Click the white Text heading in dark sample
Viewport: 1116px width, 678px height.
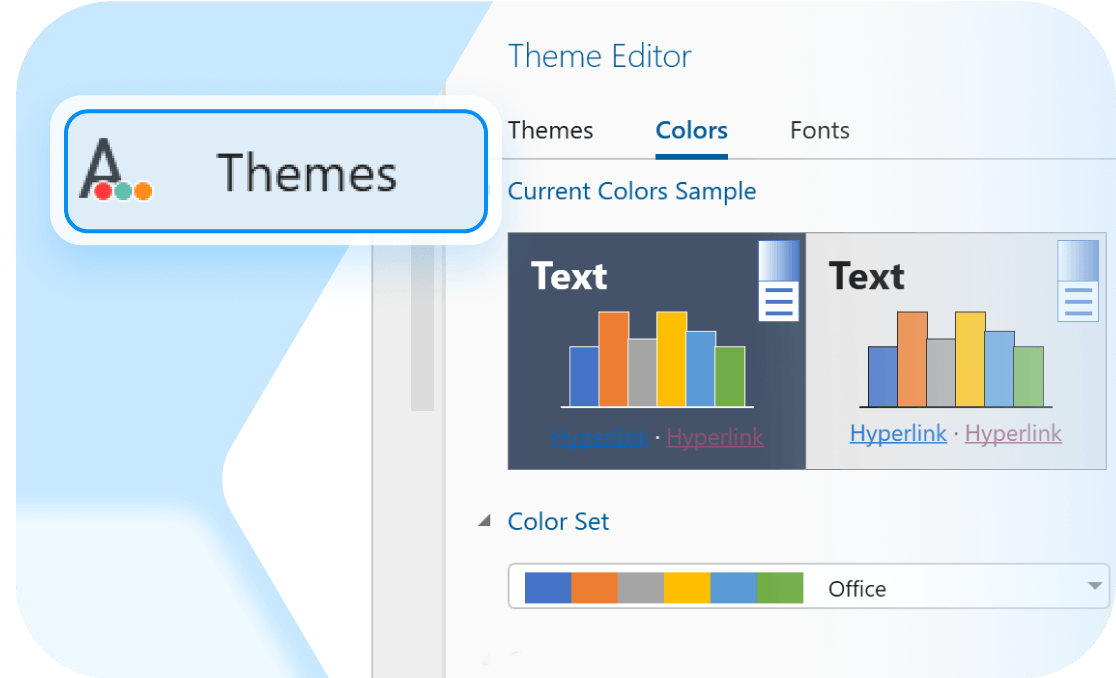pyautogui.click(x=568, y=276)
